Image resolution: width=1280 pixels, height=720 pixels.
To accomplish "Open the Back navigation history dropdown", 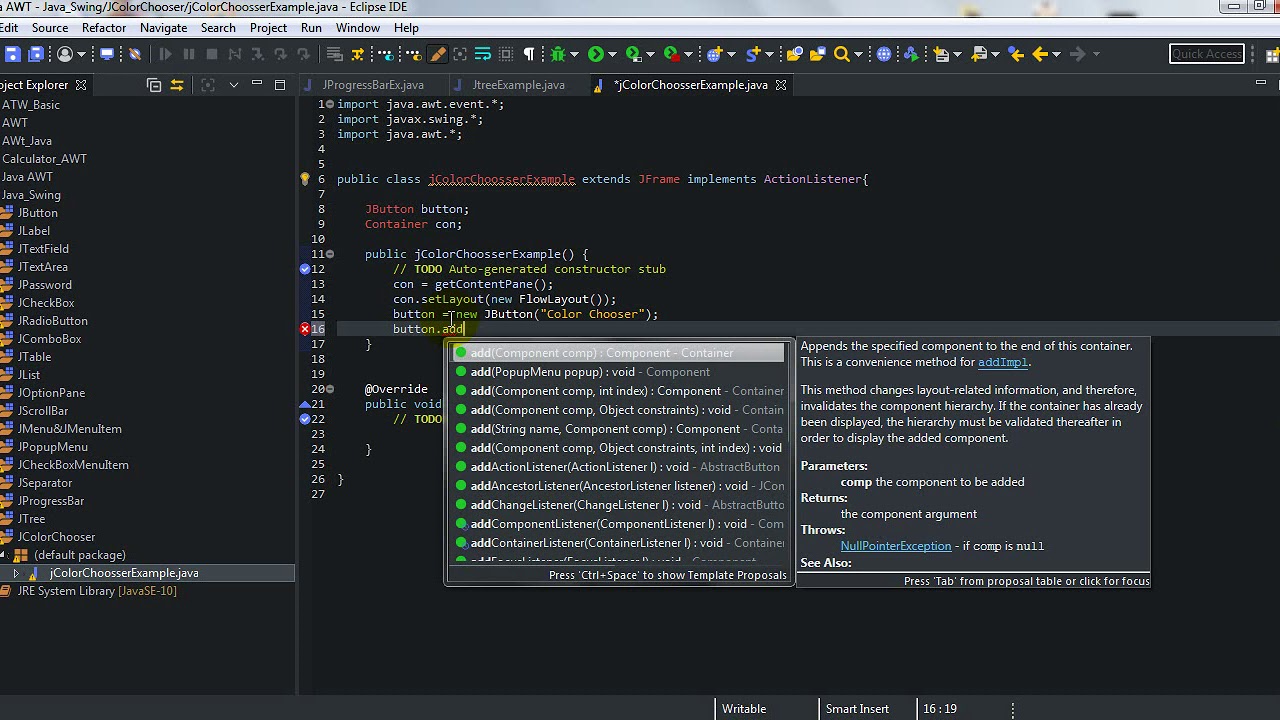I will coord(1056,54).
